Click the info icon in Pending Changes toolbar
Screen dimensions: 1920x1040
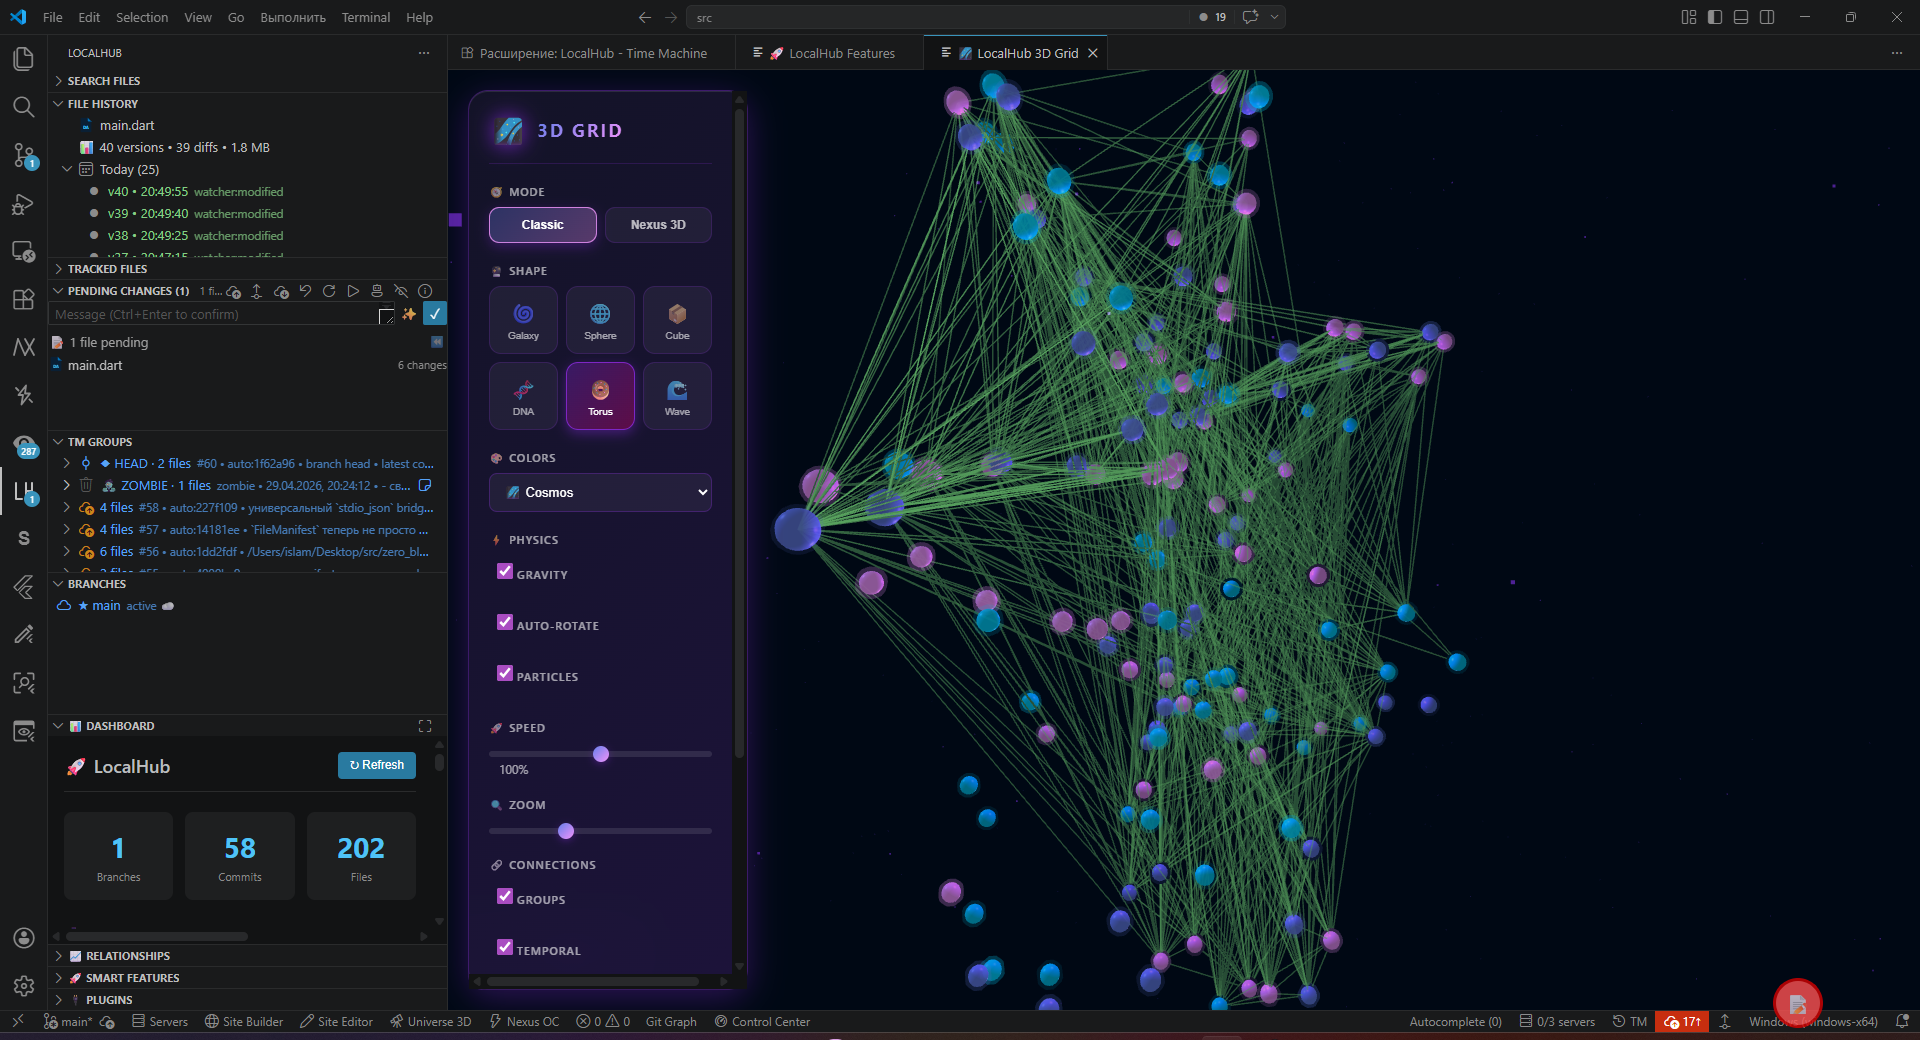pyautogui.click(x=425, y=291)
